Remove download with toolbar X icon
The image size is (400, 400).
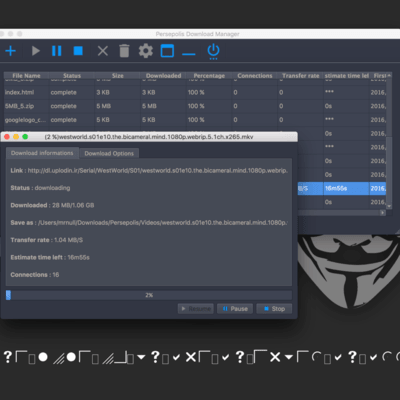pyautogui.click(x=103, y=51)
